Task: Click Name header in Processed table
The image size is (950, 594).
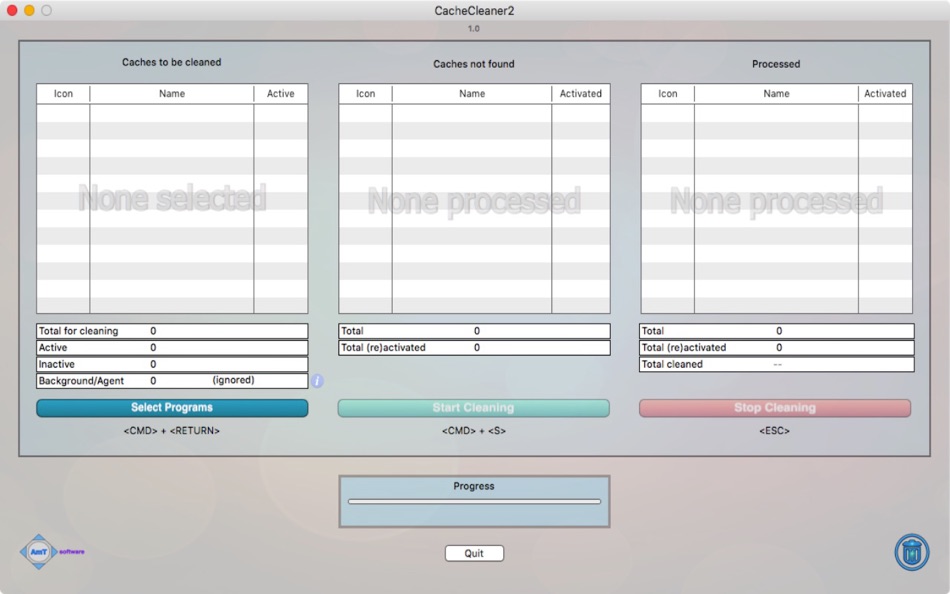Action: point(777,94)
